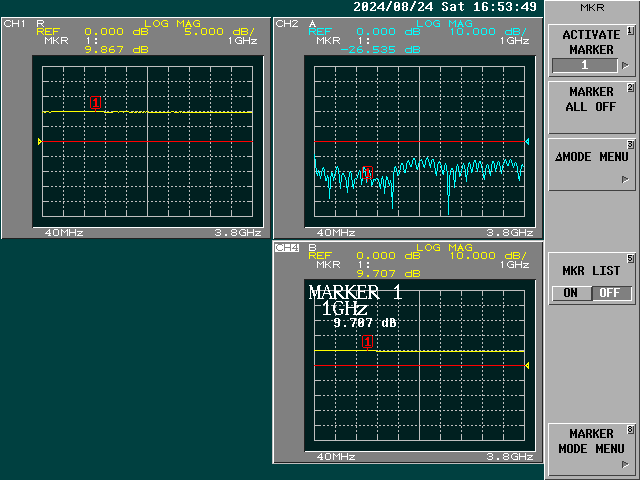Select the CH2 channel label
The image size is (640, 480).
(287, 23)
